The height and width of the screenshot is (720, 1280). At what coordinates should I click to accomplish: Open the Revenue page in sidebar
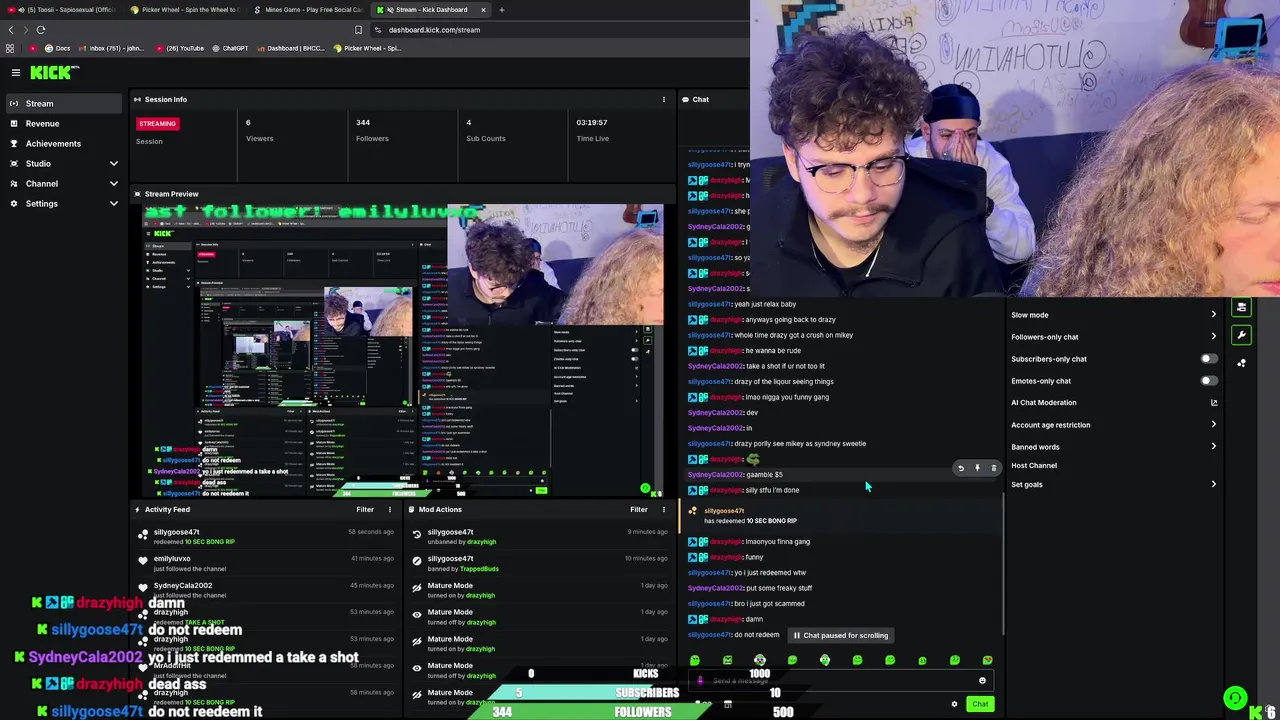(64, 123)
